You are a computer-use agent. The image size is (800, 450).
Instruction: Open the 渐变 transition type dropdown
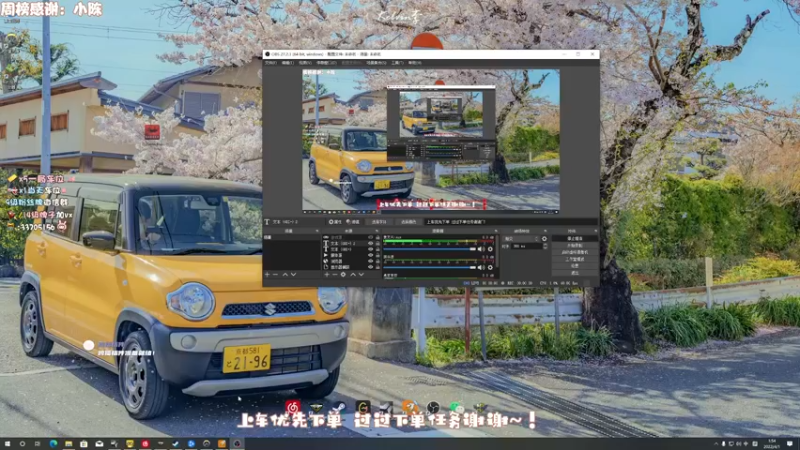522,239
